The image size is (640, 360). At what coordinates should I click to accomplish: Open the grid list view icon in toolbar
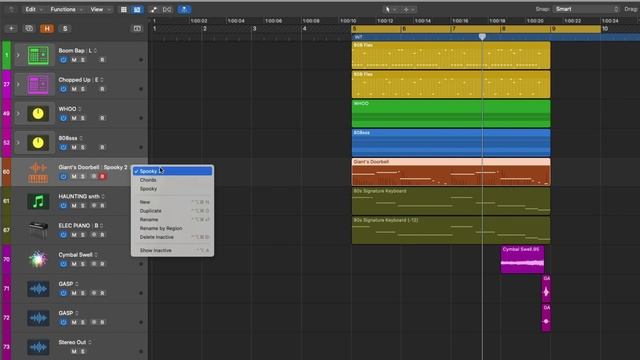(124, 9)
